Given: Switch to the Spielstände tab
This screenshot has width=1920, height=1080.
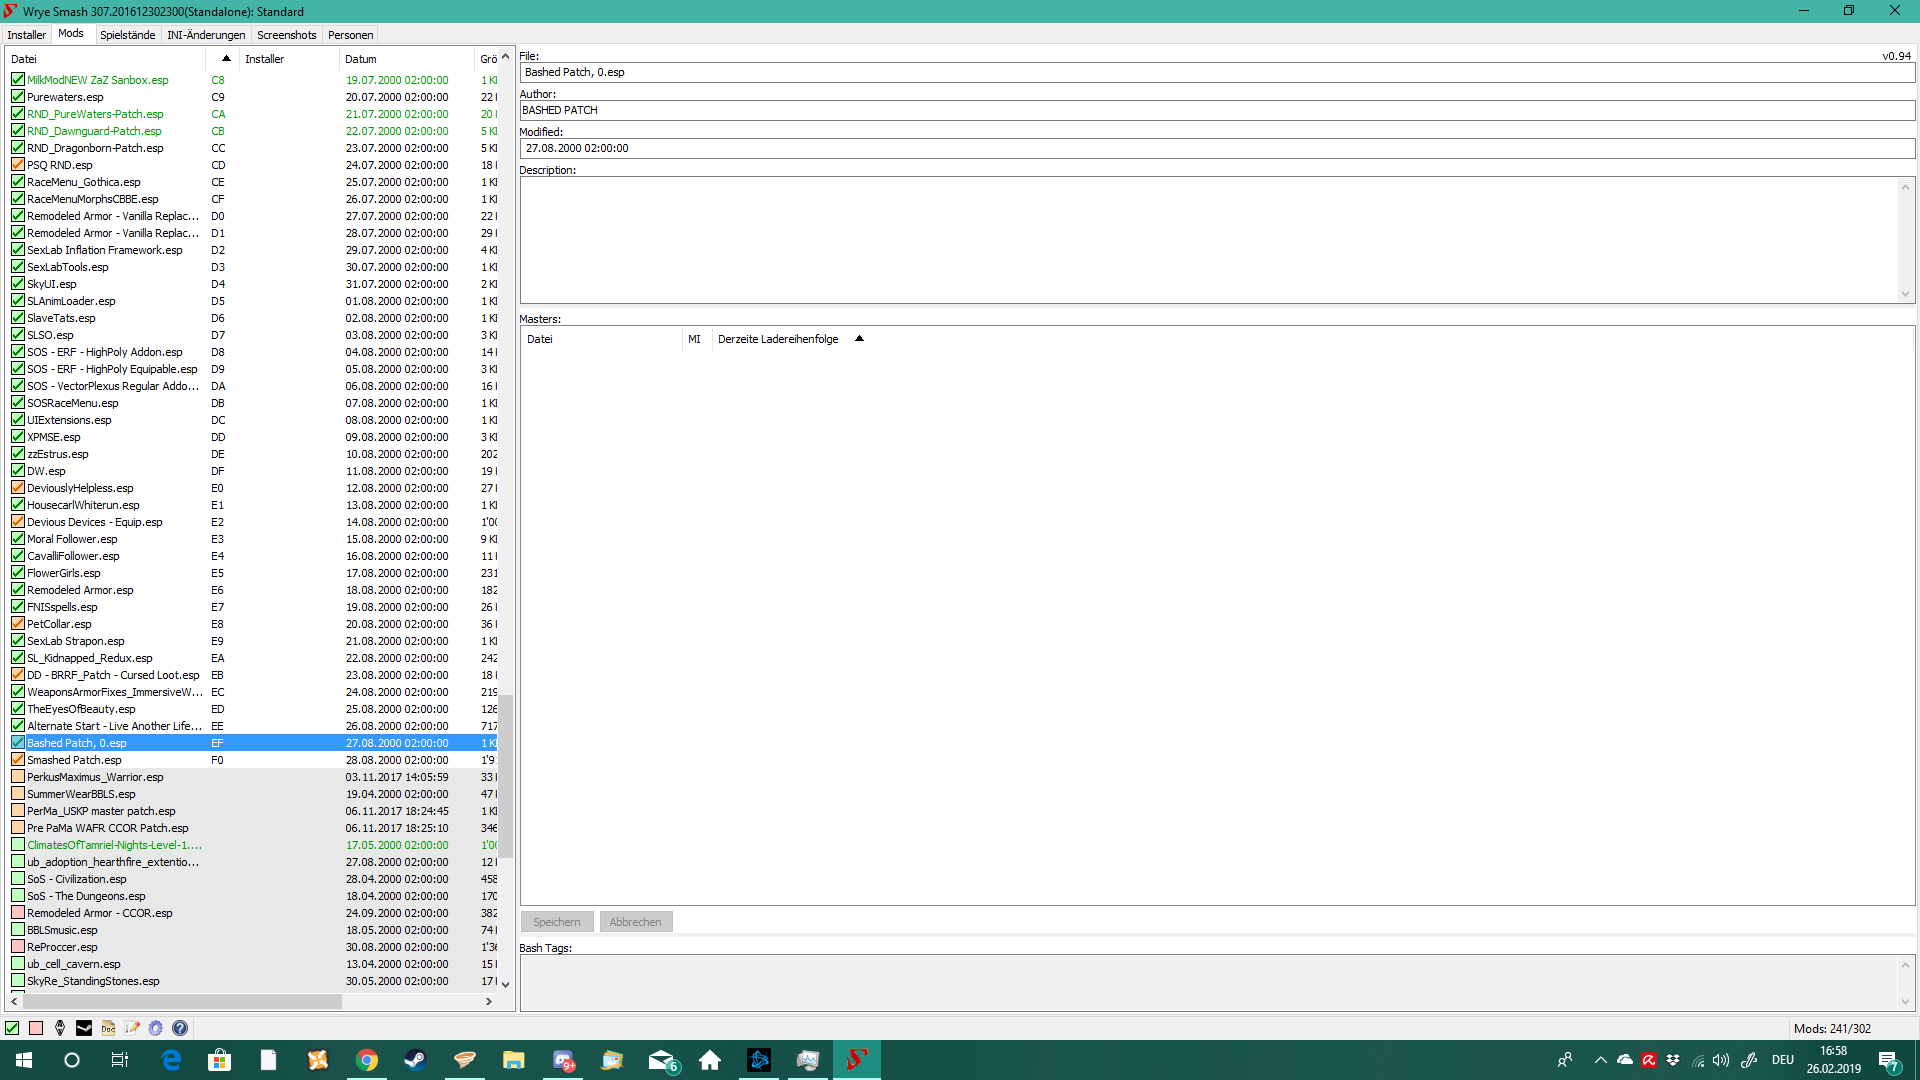Looking at the screenshot, I should (128, 35).
